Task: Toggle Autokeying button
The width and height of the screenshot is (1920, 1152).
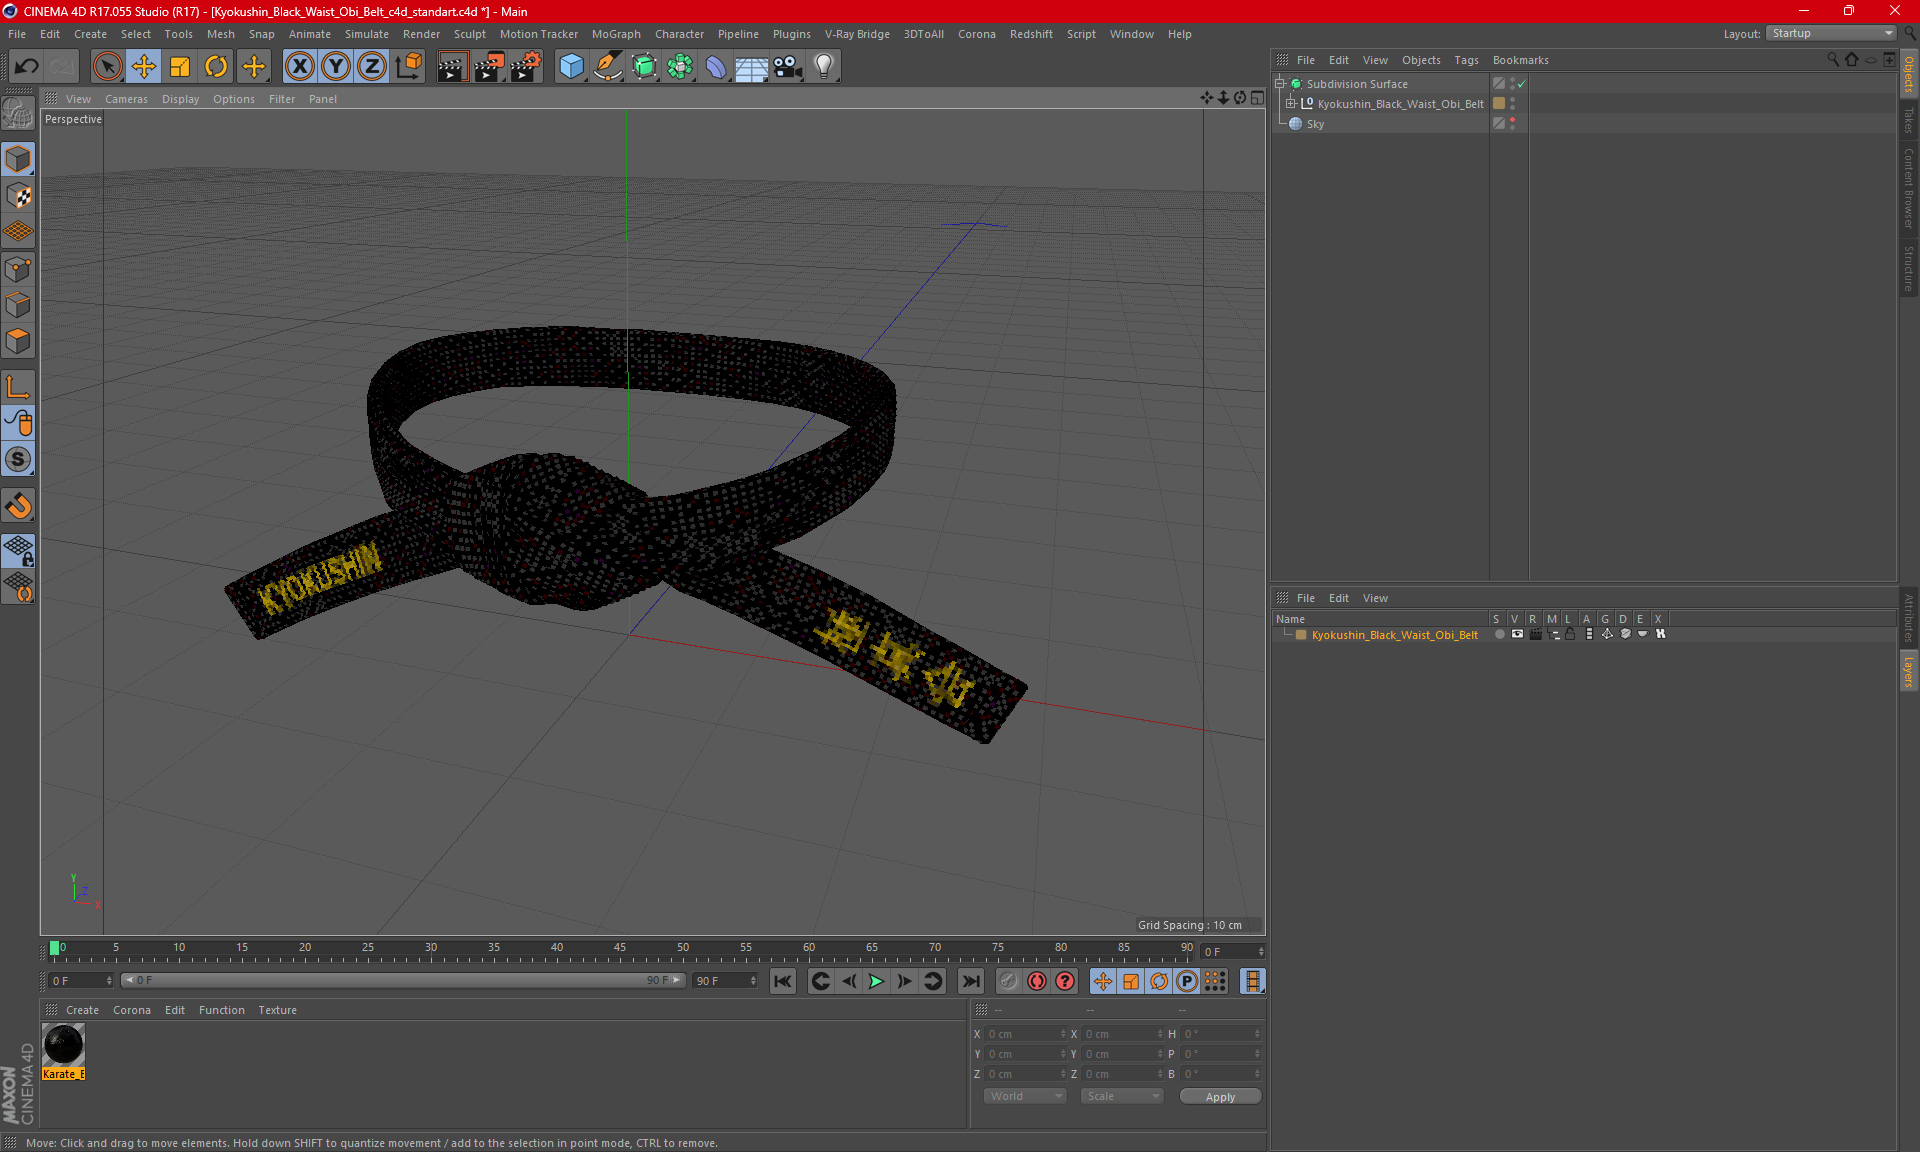Action: point(1037,981)
